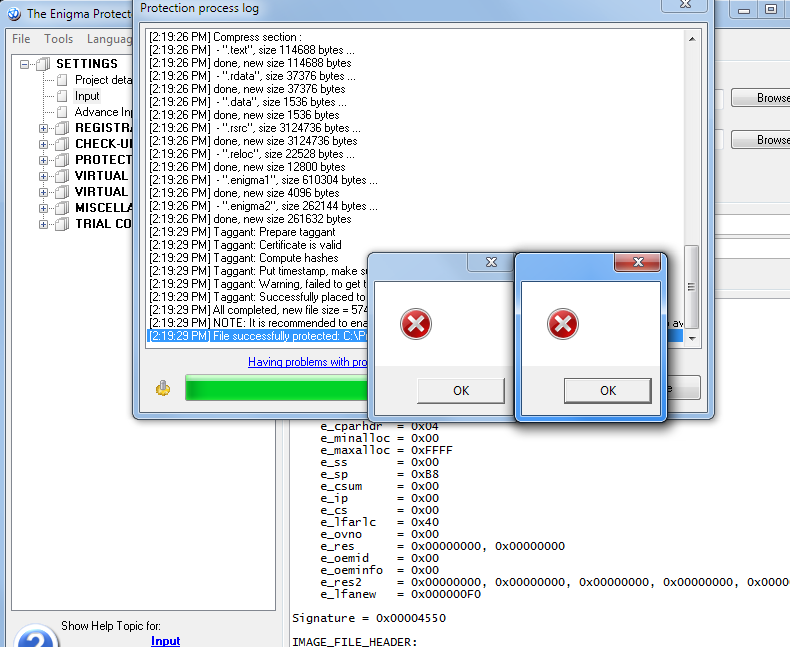Screen dimensions: 790x647
Task: Click the SETTINGS folder icon in tree
Action: (43, 64)
